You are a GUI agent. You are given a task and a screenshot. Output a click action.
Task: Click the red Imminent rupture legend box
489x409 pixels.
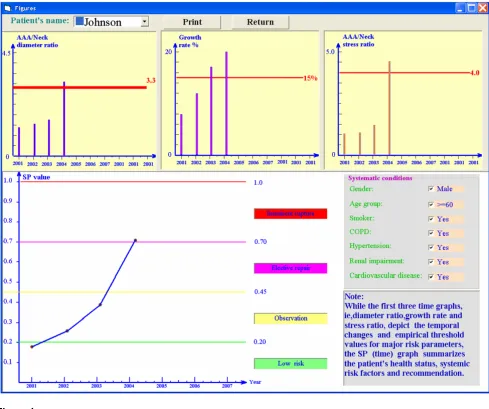(x=290, y=214)
